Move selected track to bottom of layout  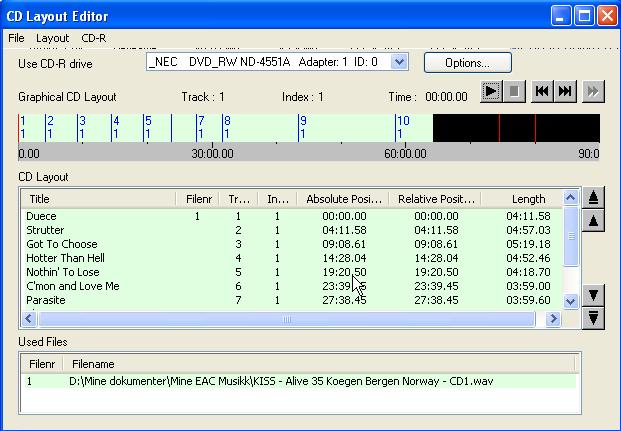593,318
